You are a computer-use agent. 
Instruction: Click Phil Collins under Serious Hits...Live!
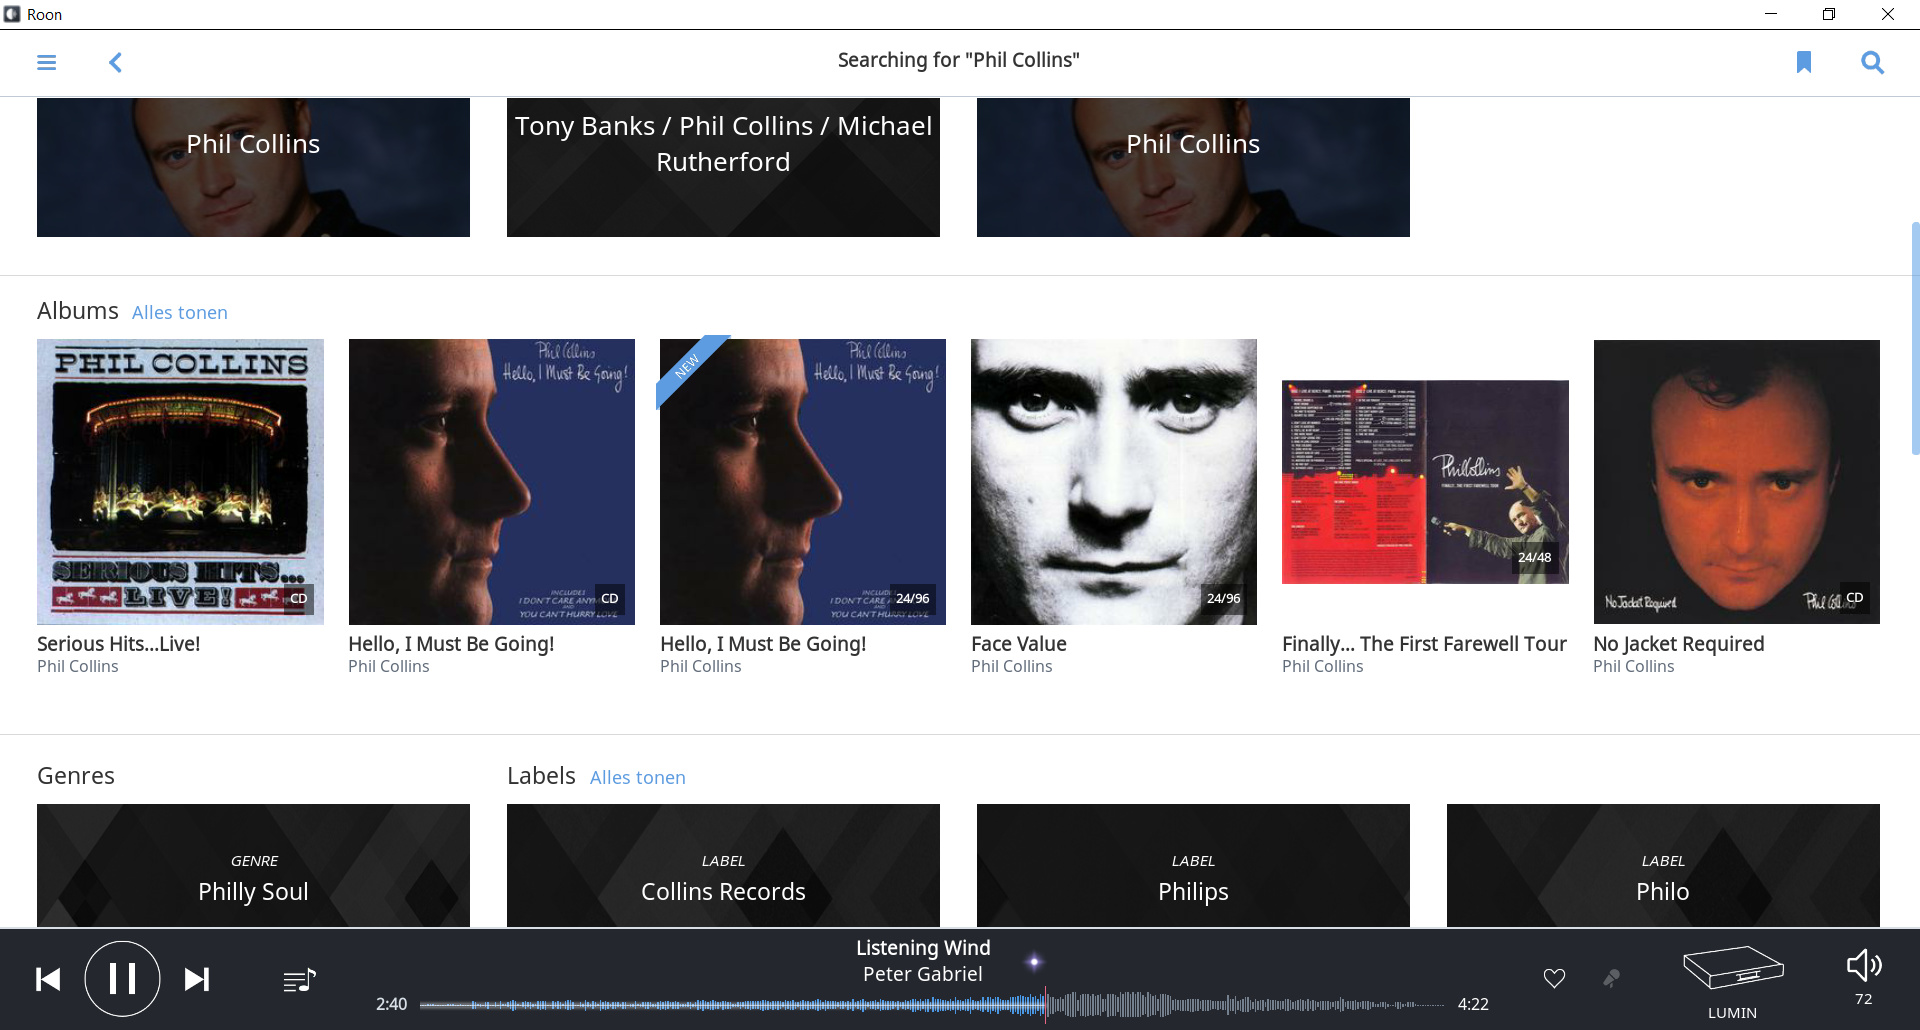[77, 667]
